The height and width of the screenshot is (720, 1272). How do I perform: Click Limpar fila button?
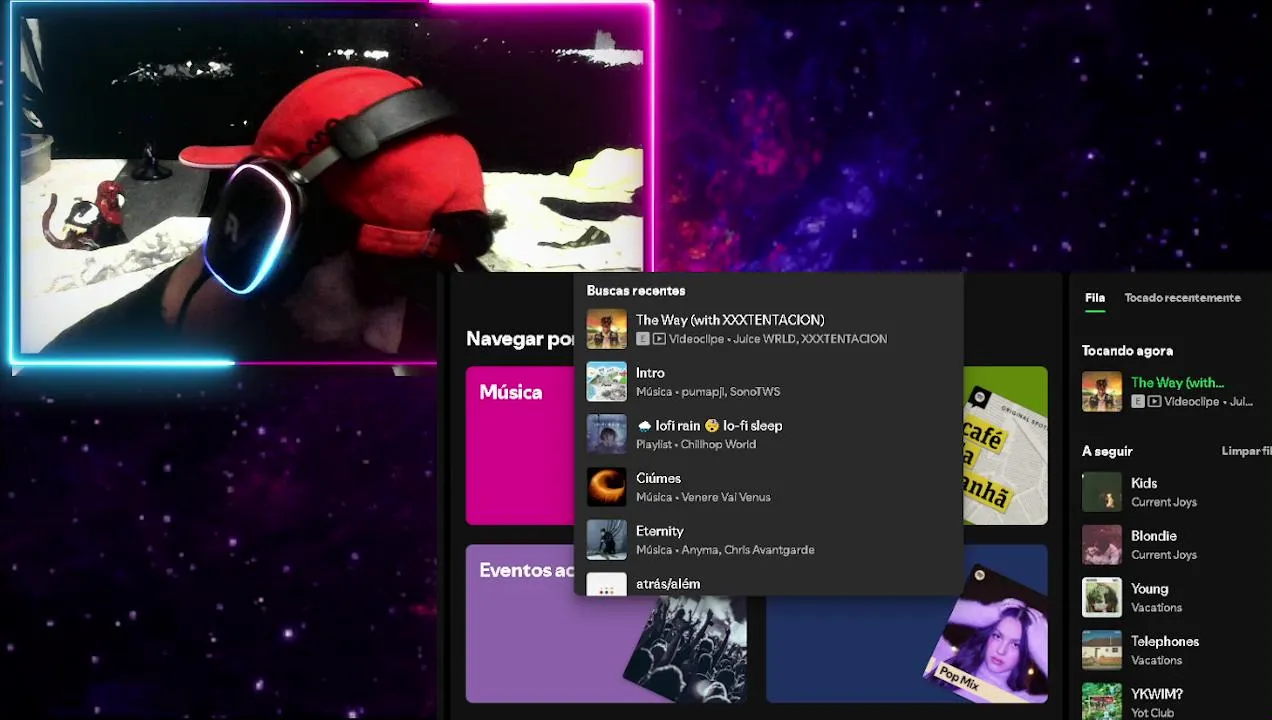(1246, 451)
